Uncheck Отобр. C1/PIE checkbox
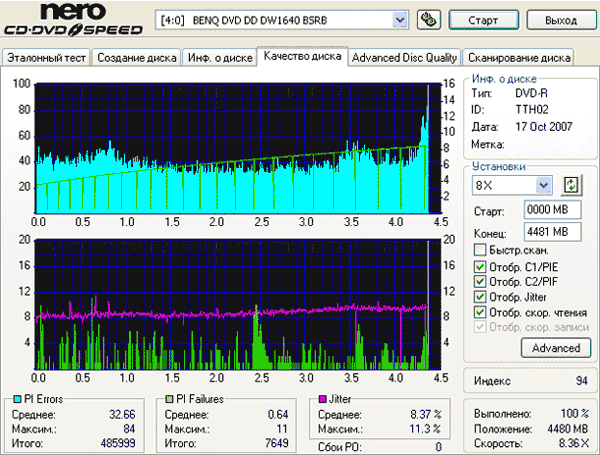The width and height of the screenshot is (600, 455). click(479, 266)
